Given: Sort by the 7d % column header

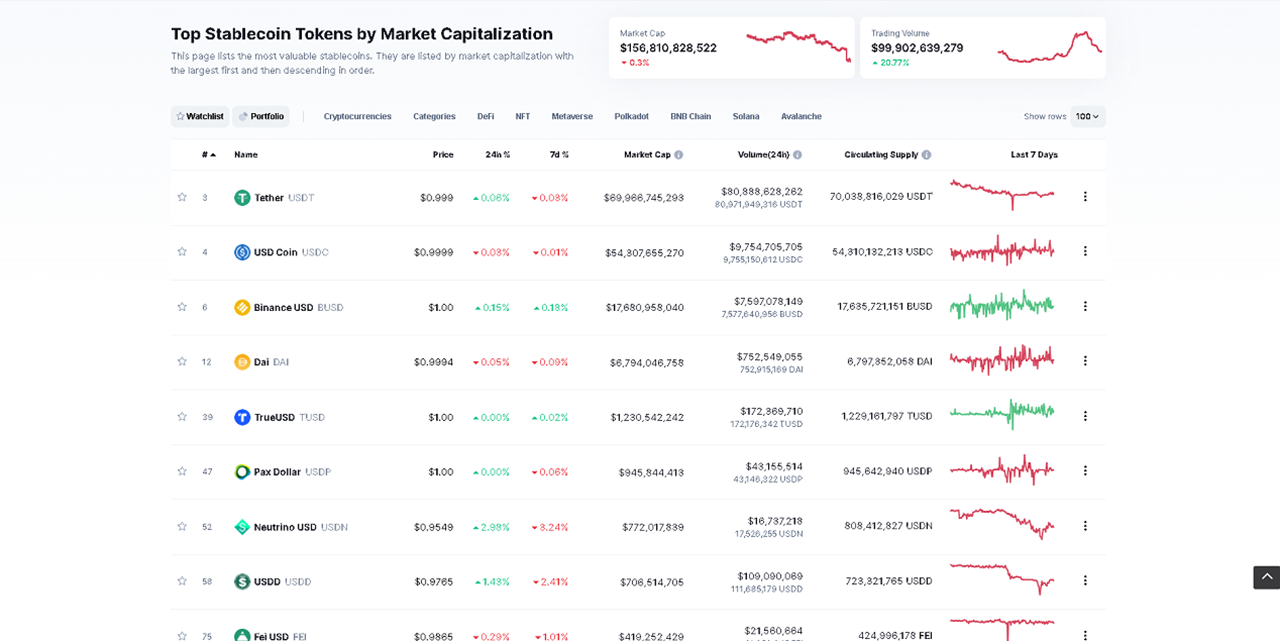Looking at the screenshot, I should point(559,155).
